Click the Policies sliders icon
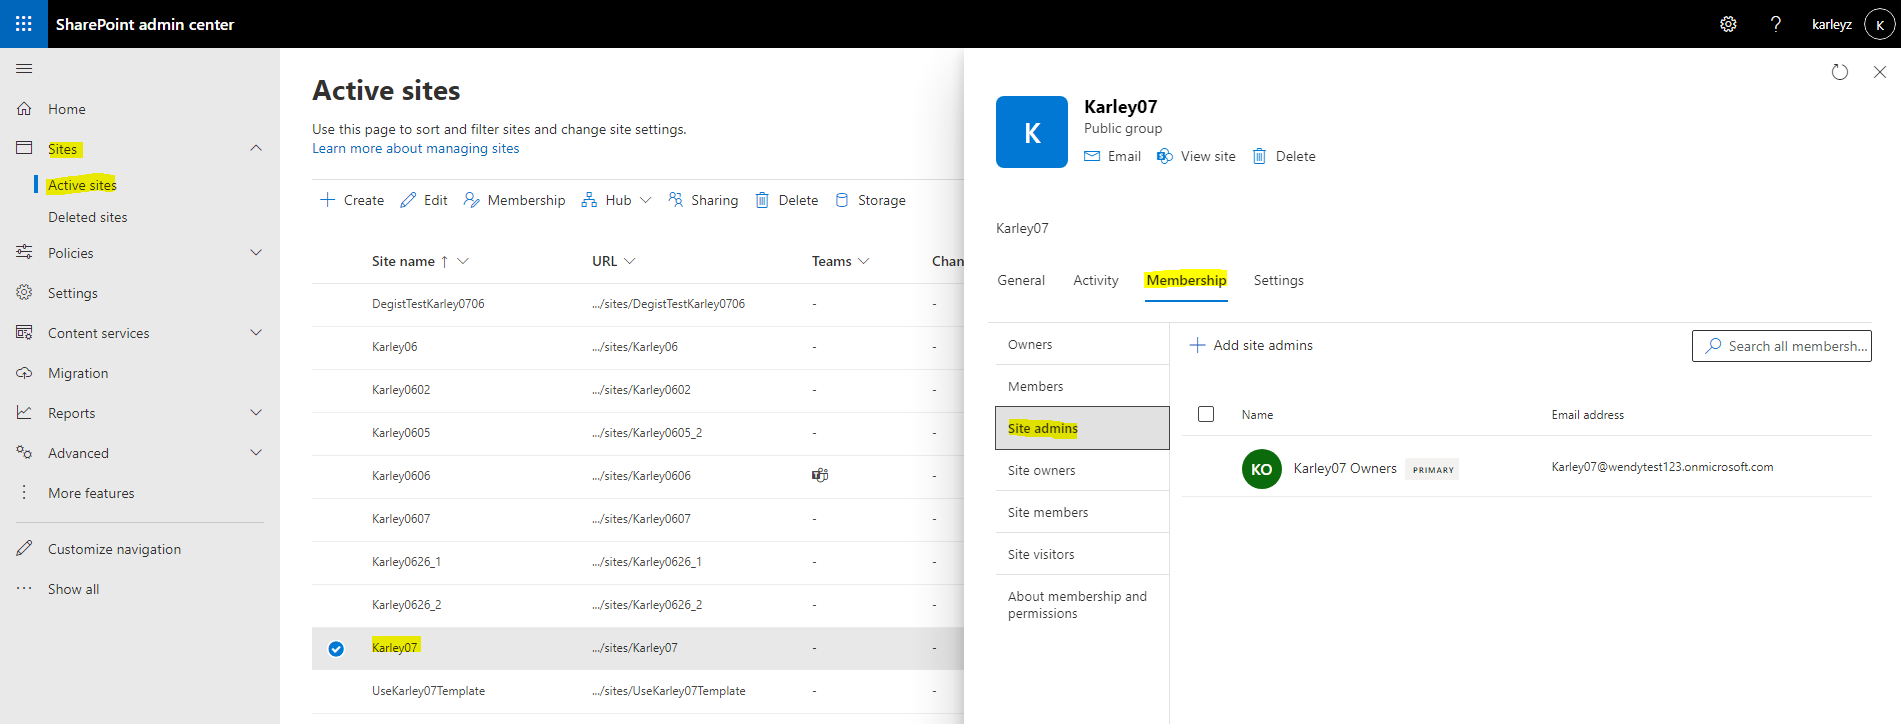Viewport: 1901px width, 724px height. (x=24, y=252)
